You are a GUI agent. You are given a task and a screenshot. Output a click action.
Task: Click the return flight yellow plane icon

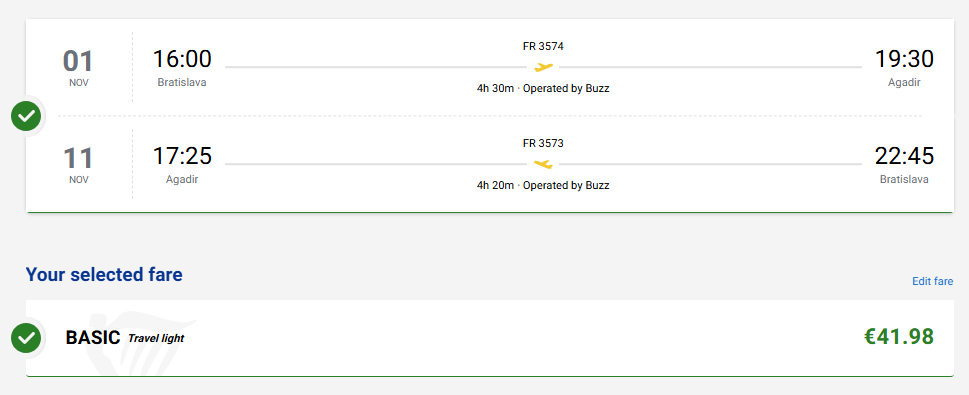543,164
